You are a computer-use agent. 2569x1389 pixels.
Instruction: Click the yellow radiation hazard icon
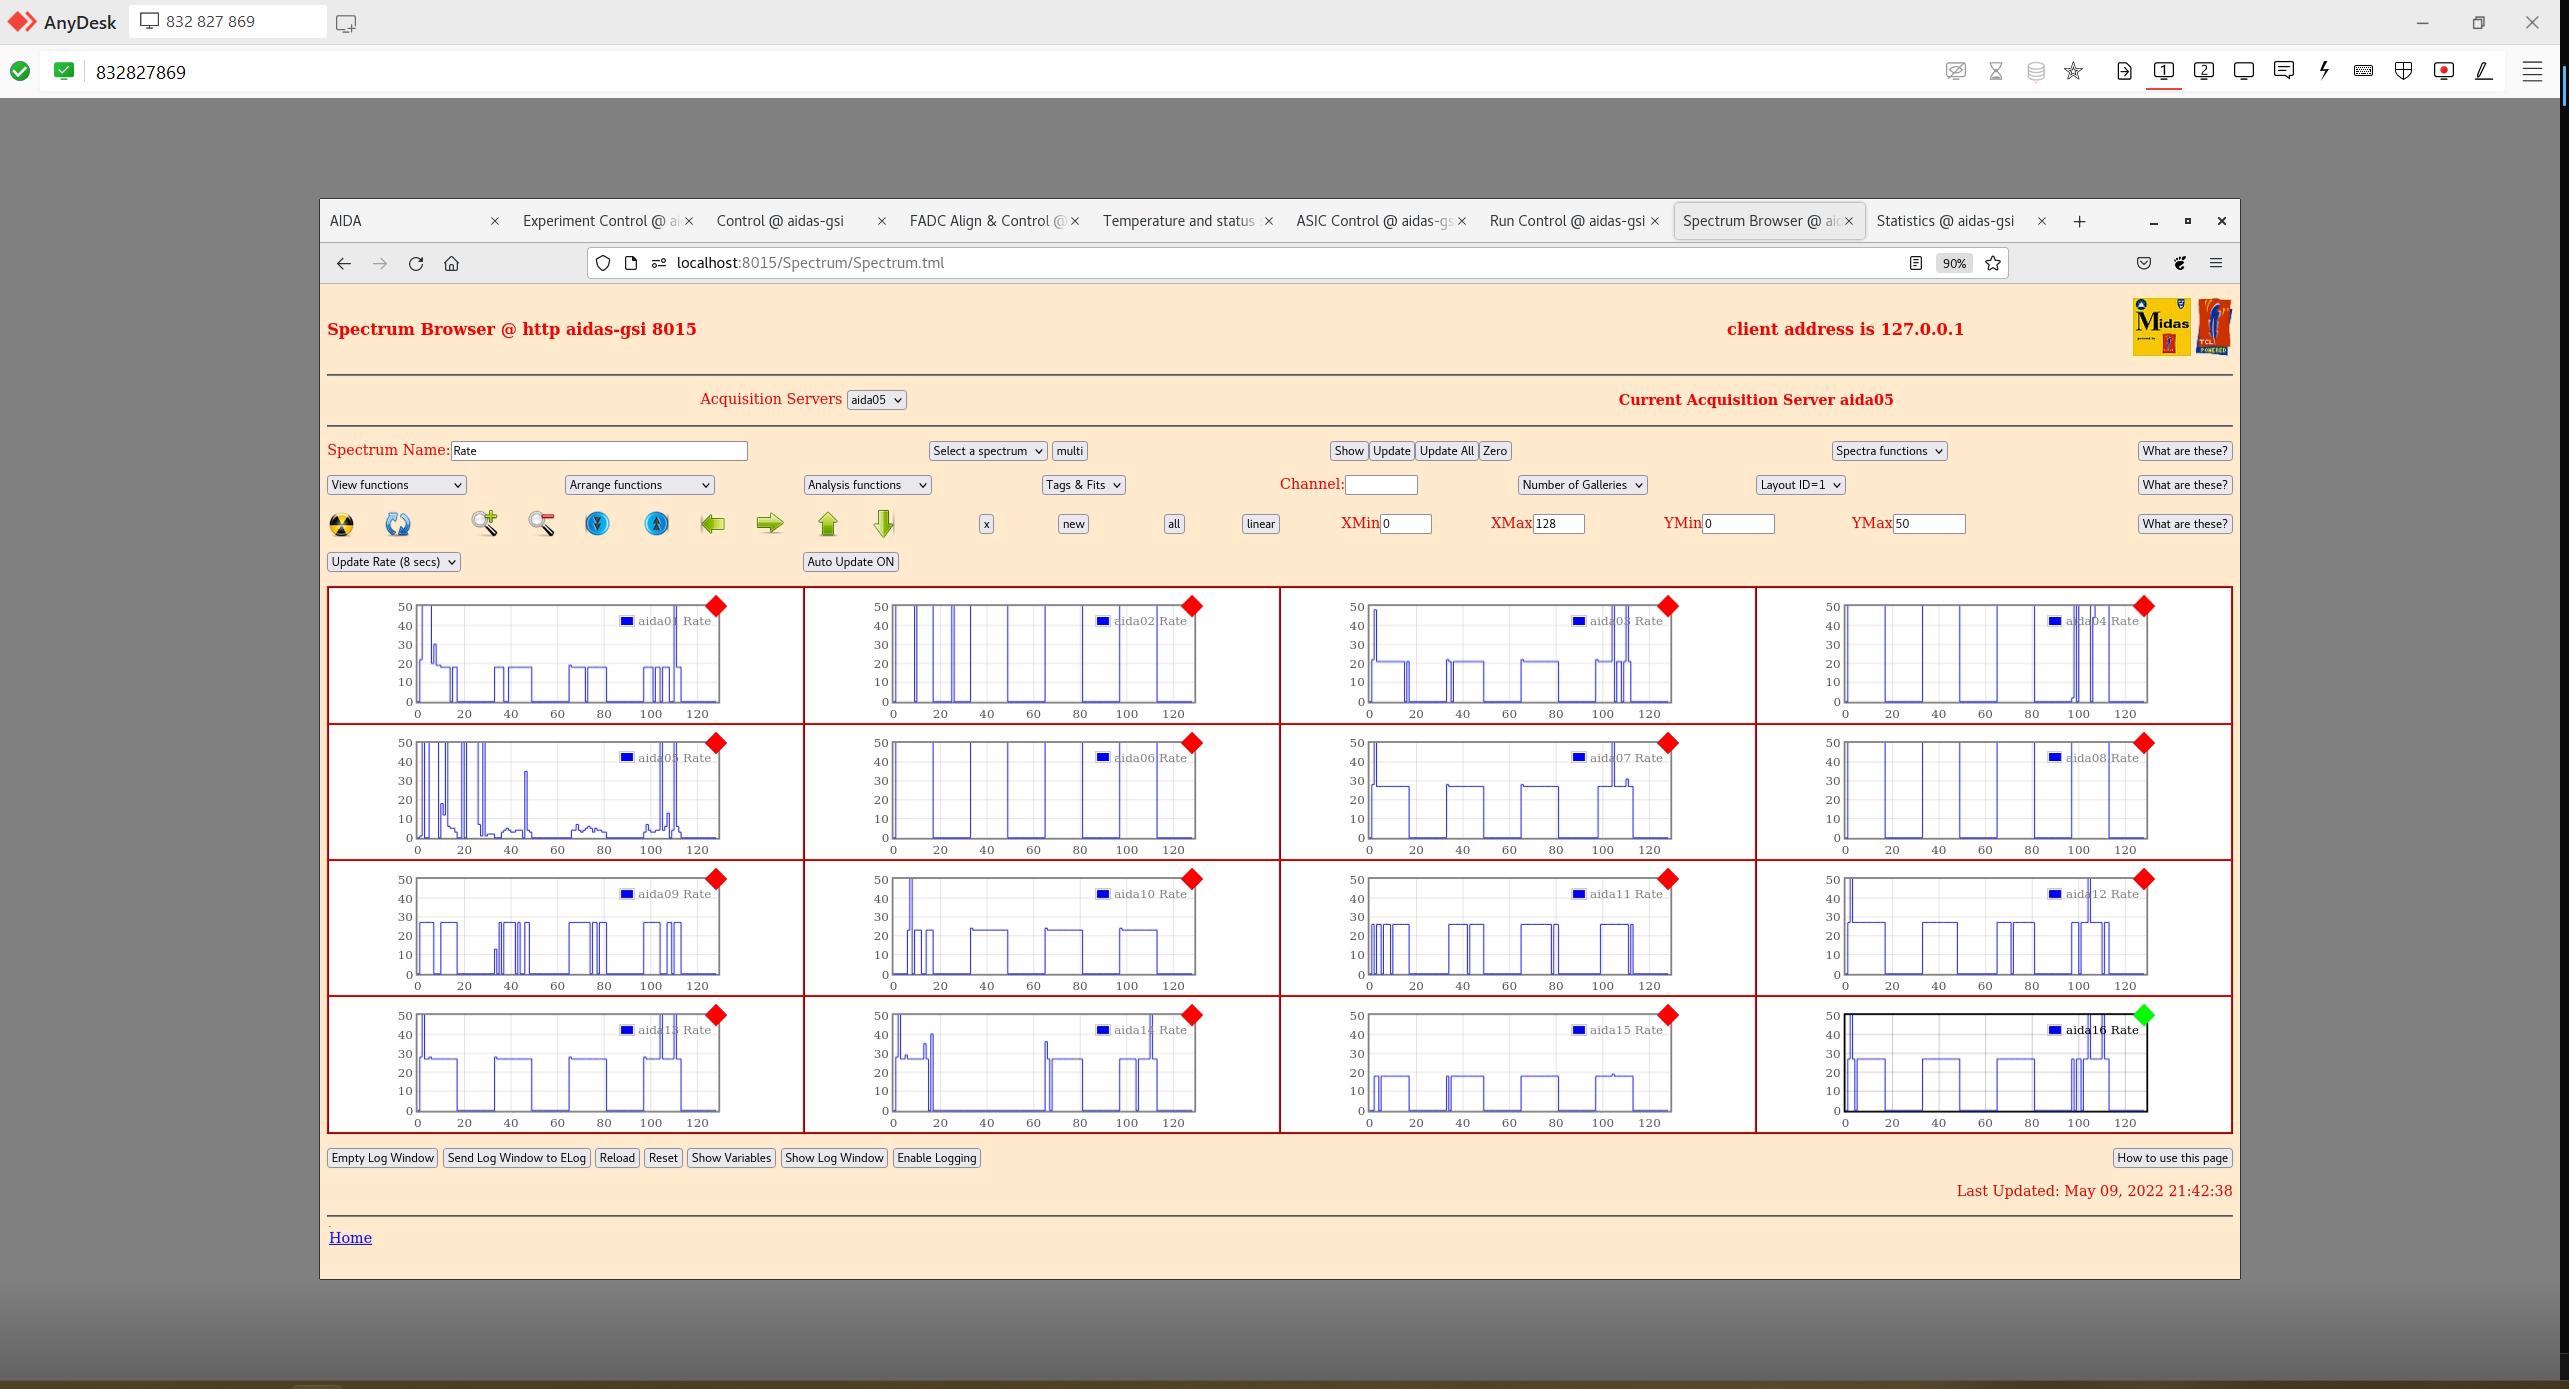coord(341,524)
